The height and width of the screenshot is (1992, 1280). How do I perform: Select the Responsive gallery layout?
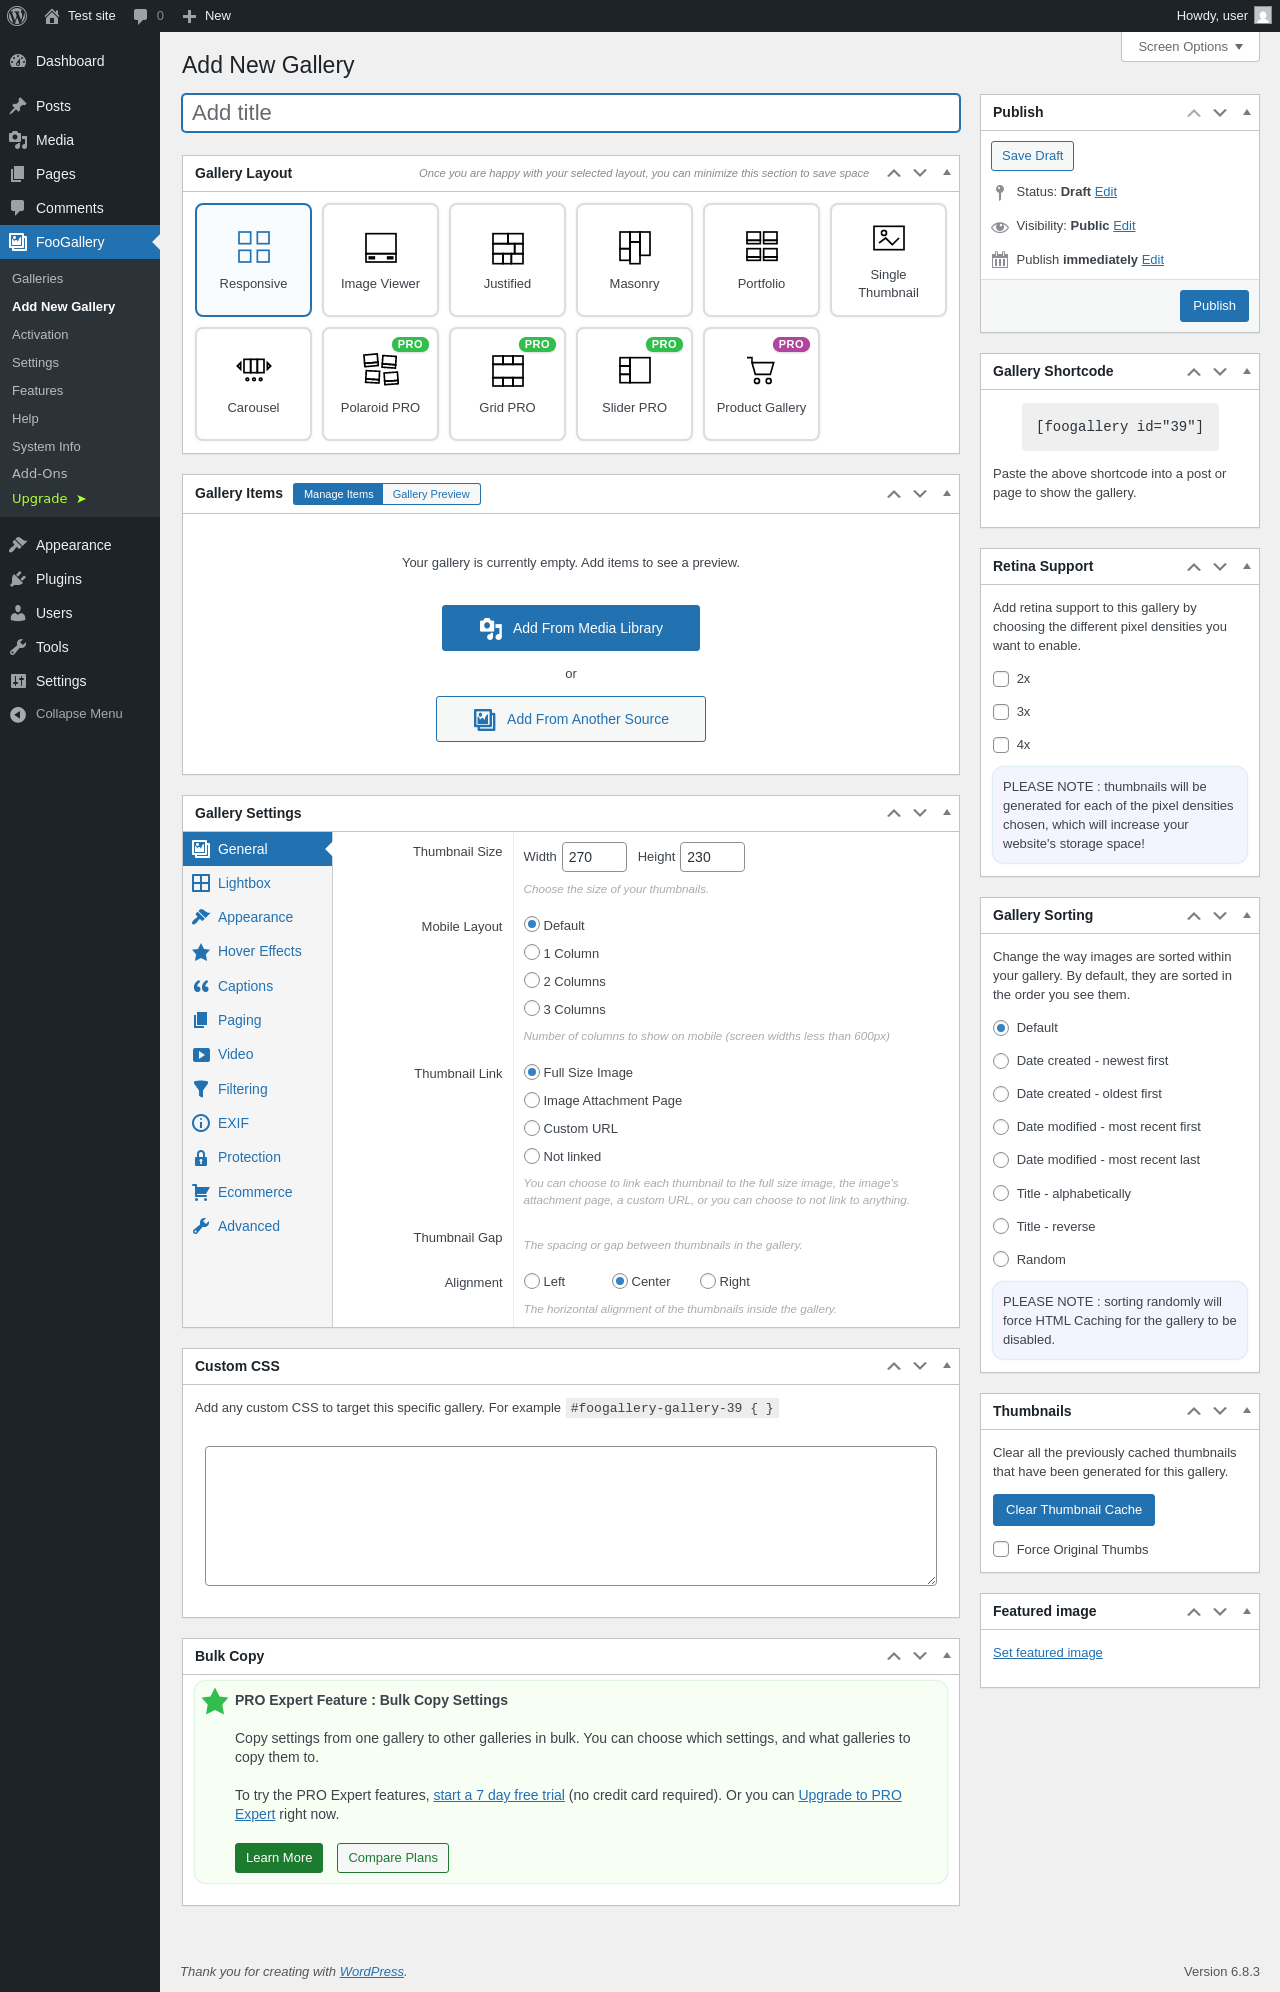[253, 260]
